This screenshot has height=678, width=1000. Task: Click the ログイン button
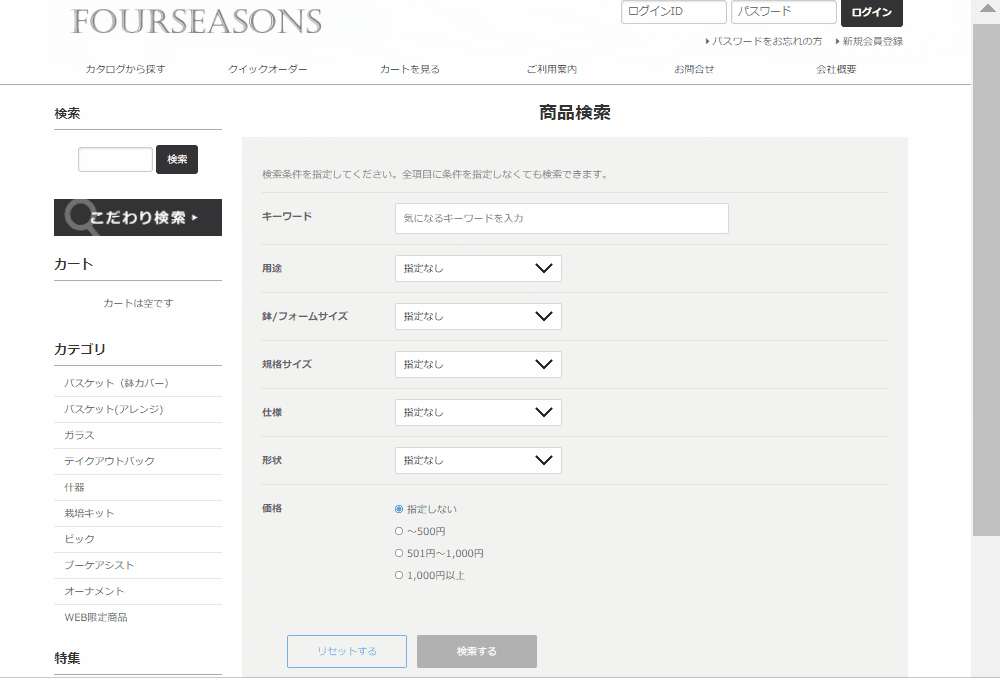click(871, 12)
